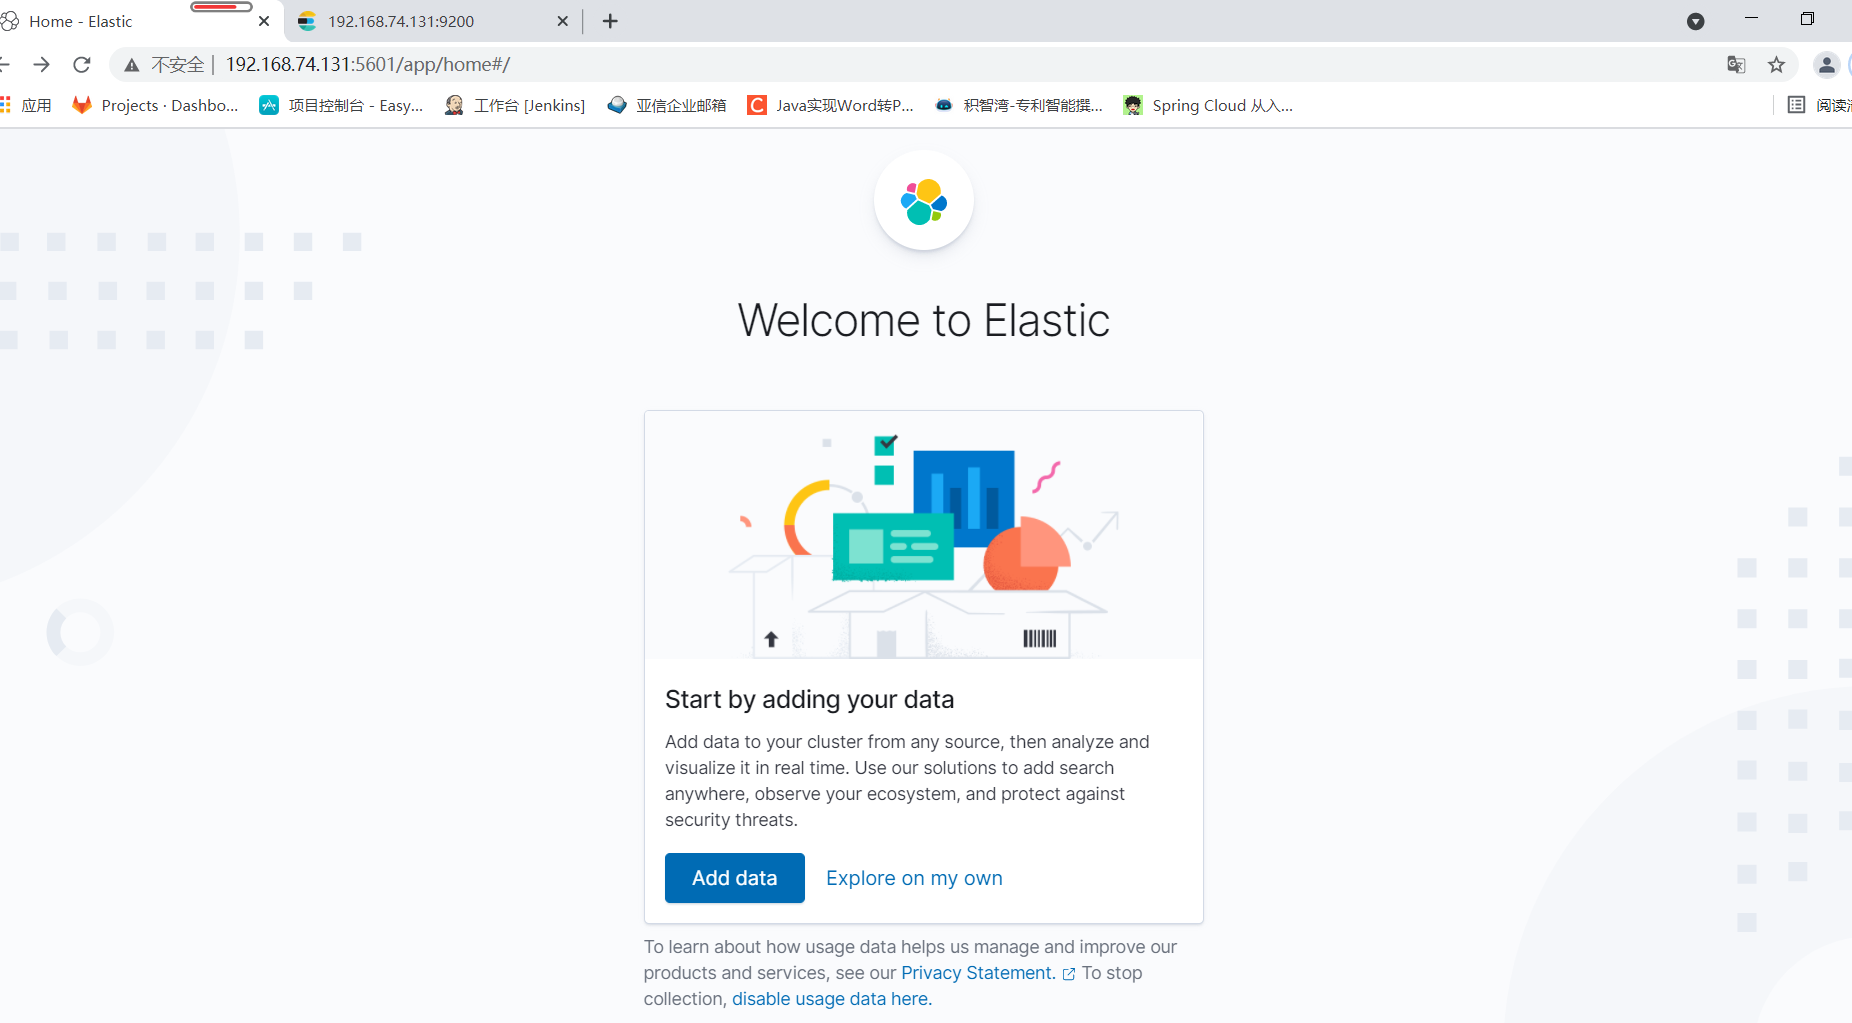Viewport: 1852px width, 1023px height.
Task: Open the Privacy Statement link
Action: [x=978, y=973]
